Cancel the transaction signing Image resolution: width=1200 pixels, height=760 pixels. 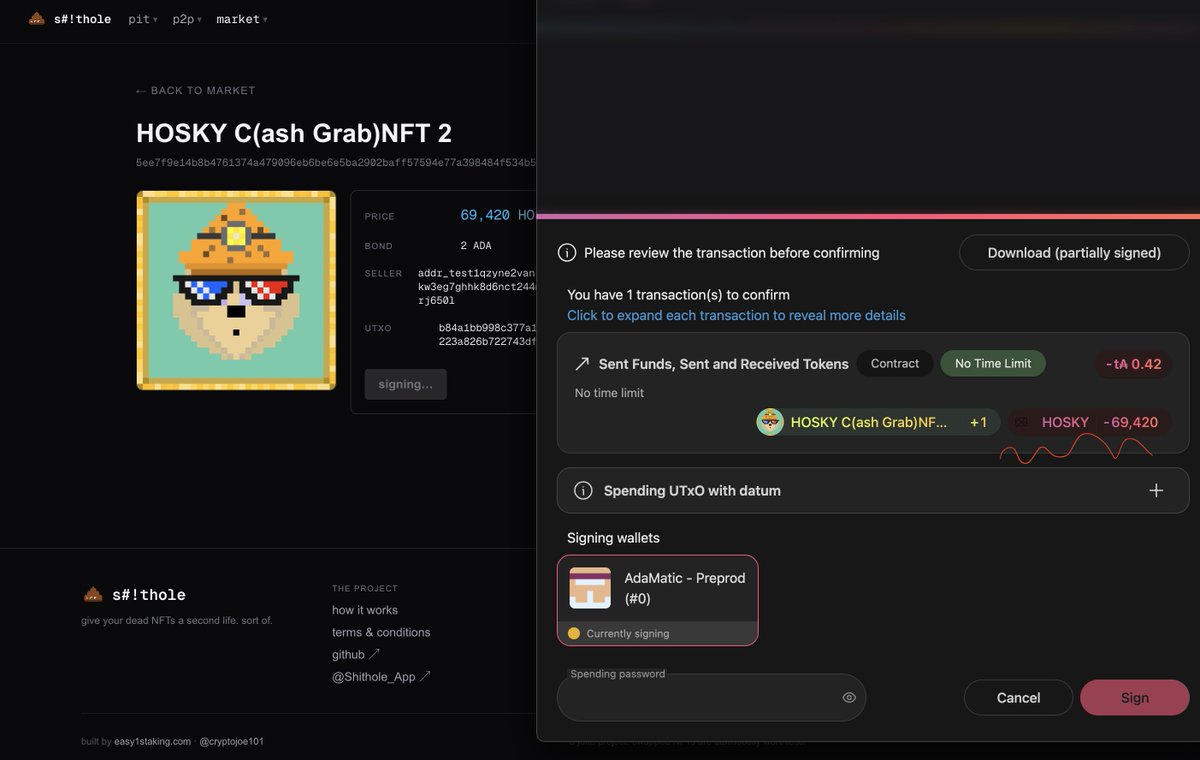(1018, 698)
